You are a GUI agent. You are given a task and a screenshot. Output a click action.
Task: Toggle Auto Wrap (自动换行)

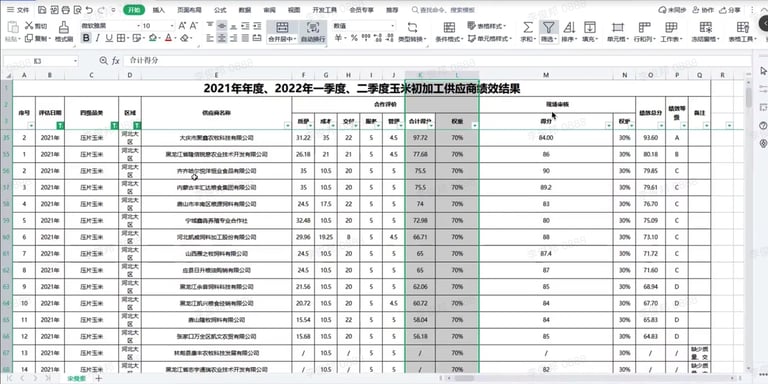tap(312, 32)
